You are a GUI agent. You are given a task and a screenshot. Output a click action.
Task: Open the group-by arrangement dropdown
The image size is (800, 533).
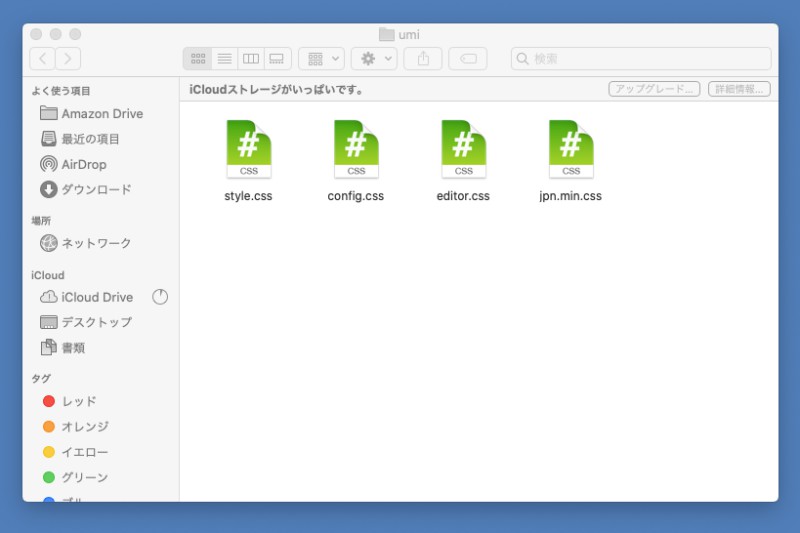[x=321, y=59]
